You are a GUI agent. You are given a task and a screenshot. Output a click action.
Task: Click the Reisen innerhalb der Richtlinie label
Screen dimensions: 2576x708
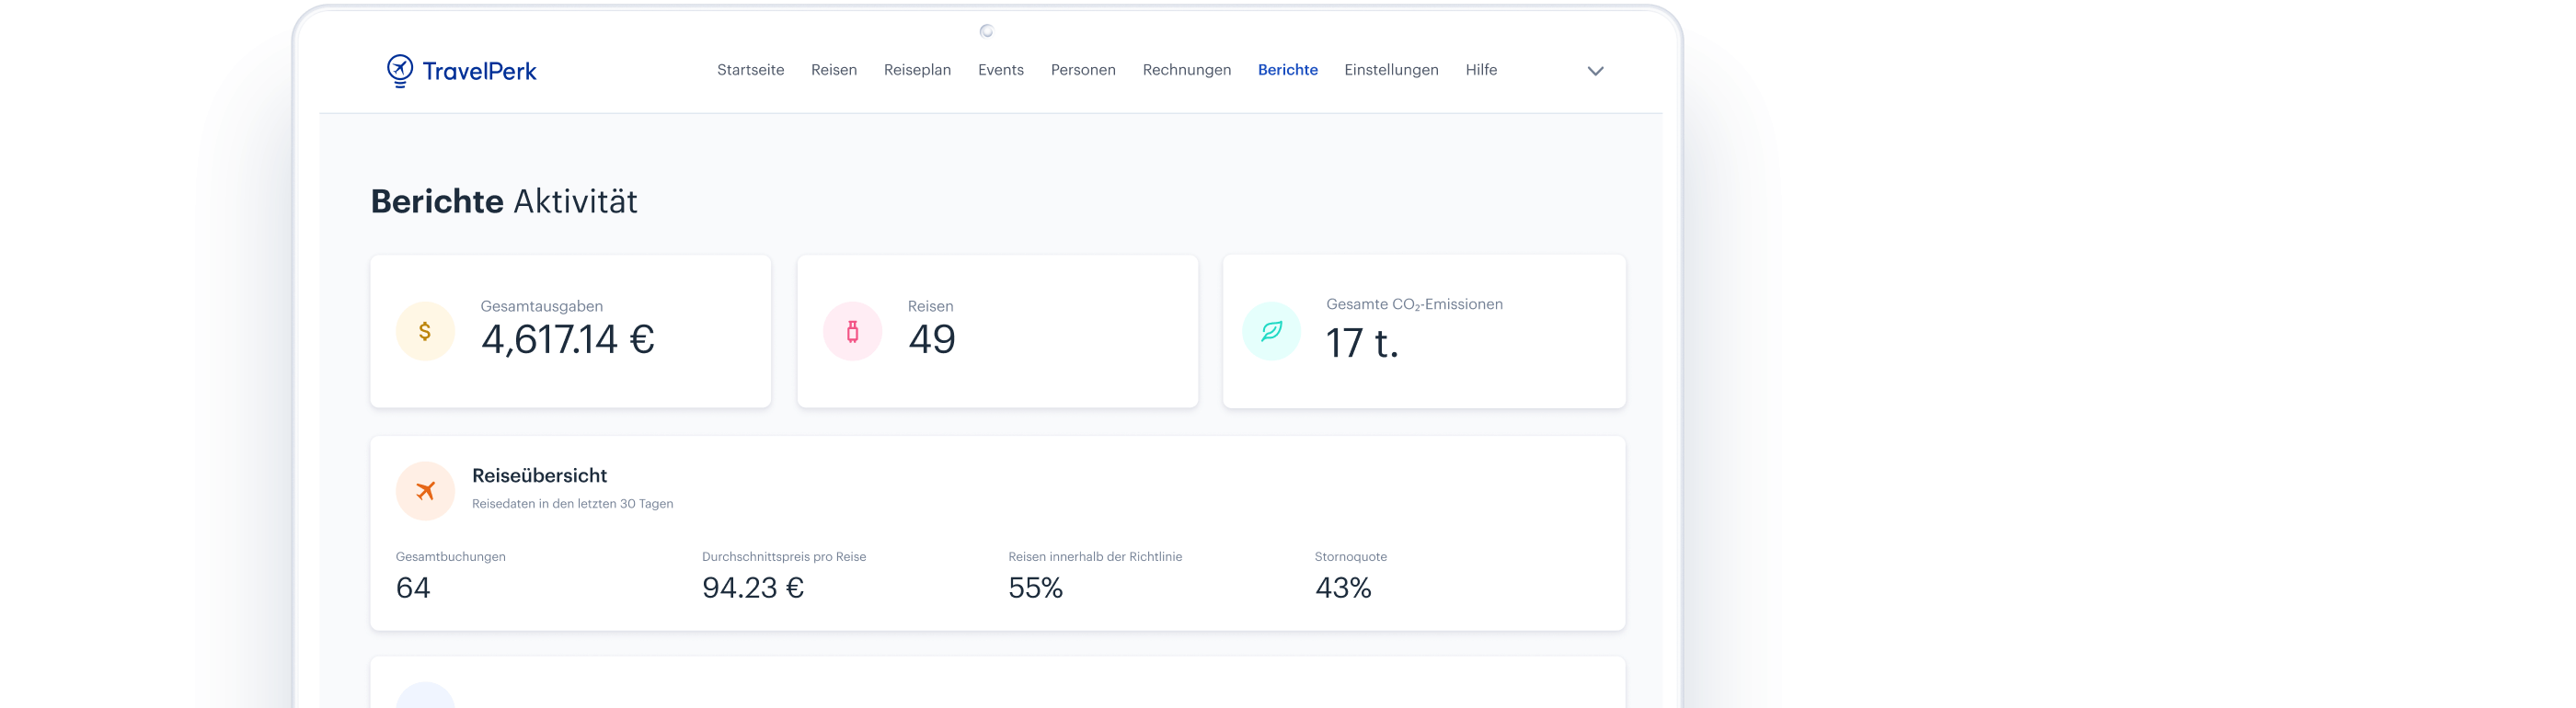[1095, 557]
